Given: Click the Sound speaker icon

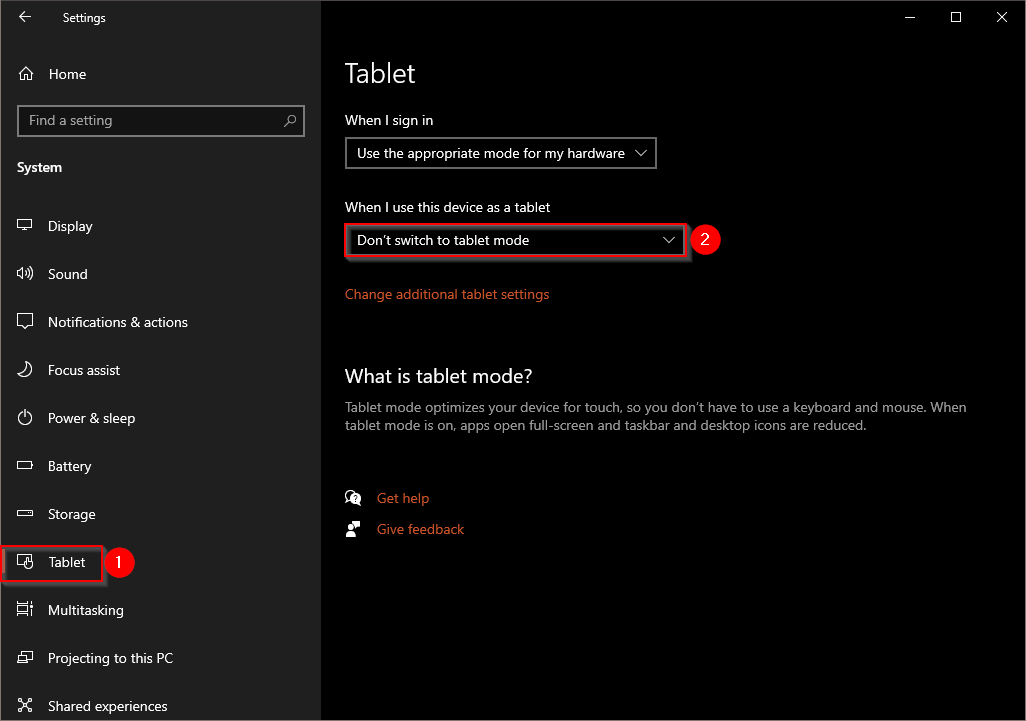Looking at the screenshot, I should (x=26, y=274).
